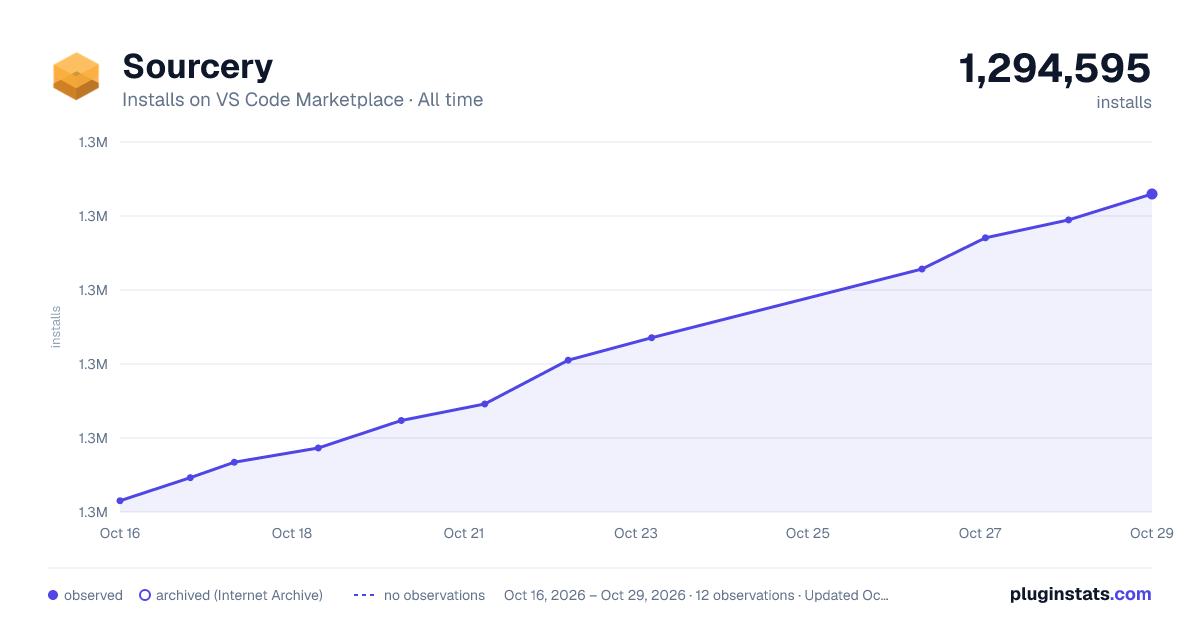The height and width of the screenshot is (630, 1200).
Task: Click the 'Oct 25' x-axis label
Action: tap(808, 533)
